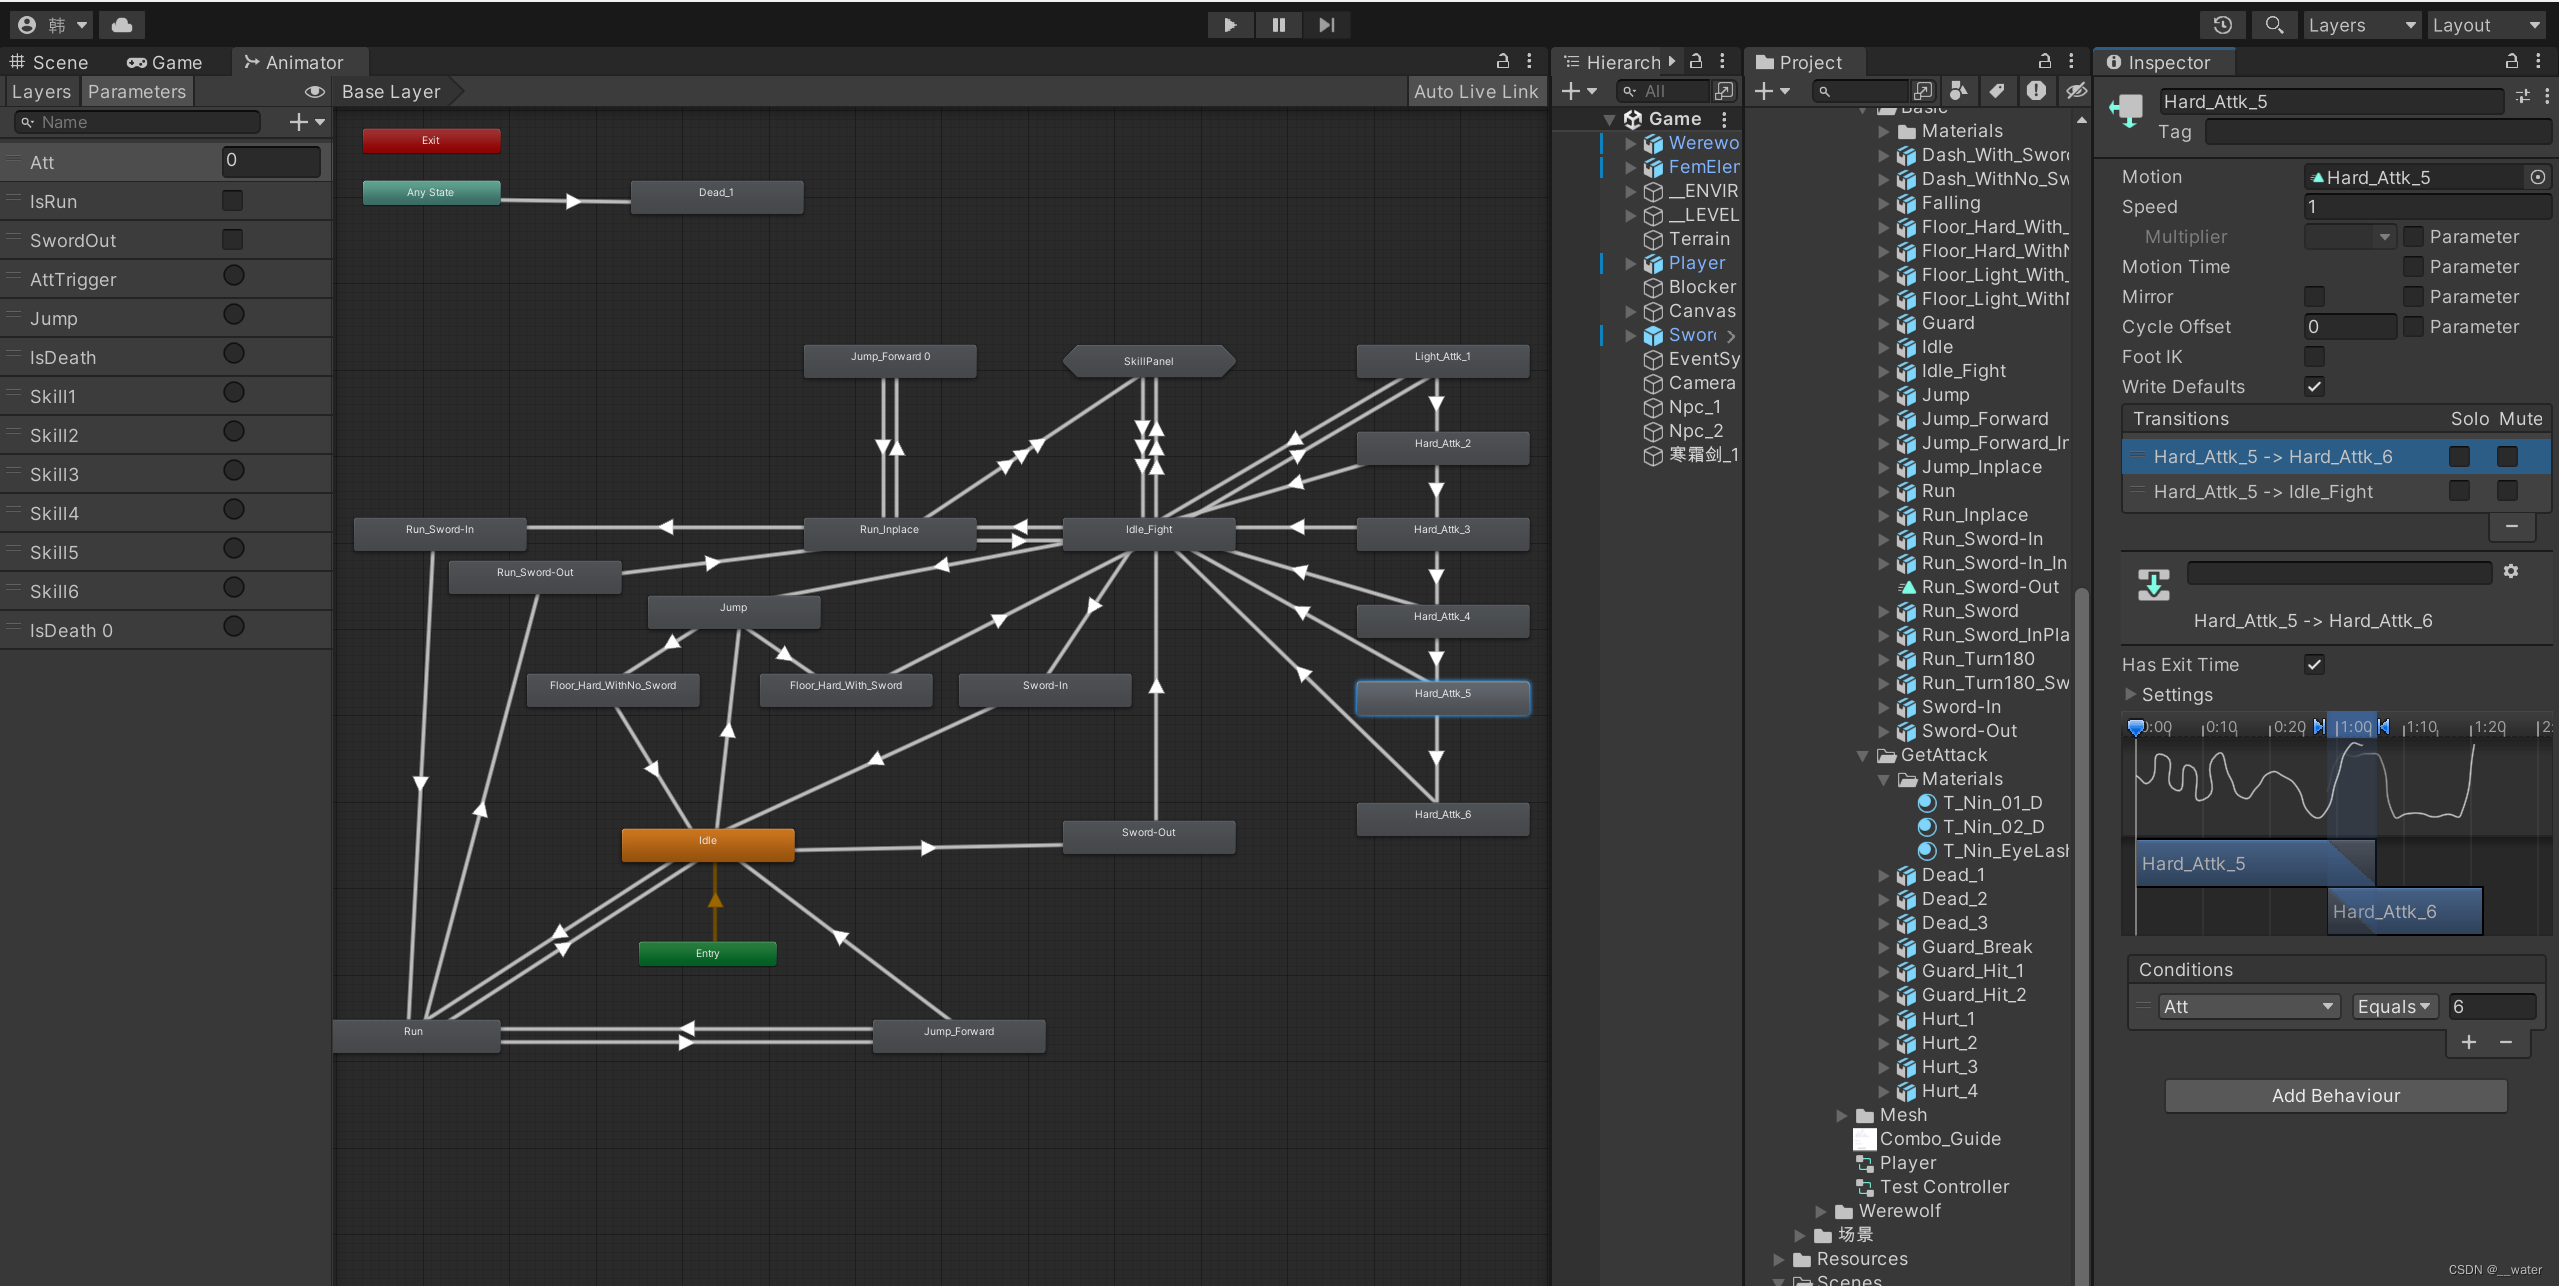The height and width of the screenshot is (1286, 2559).
Task: Click the add condition plus button
Action: pos(2469,1042)
